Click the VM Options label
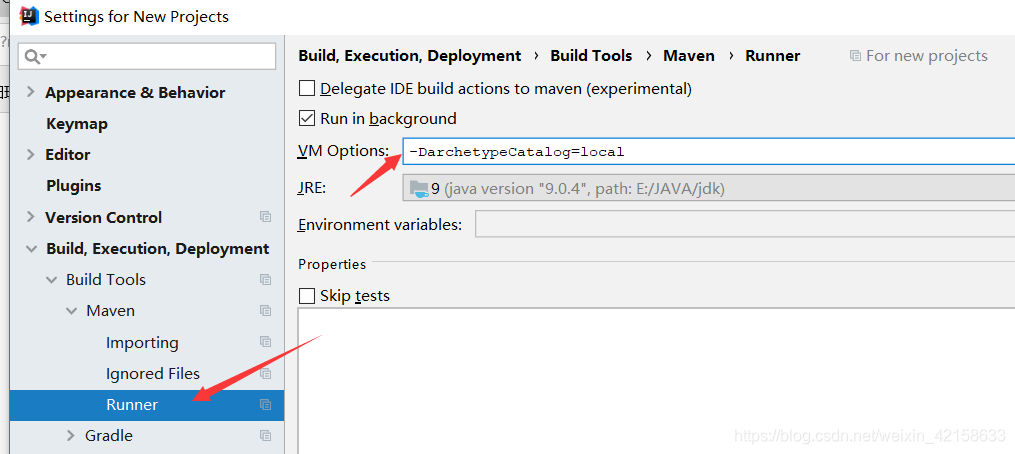The width and height of the screenshot is (1015, 454). [x=343, y=151]
